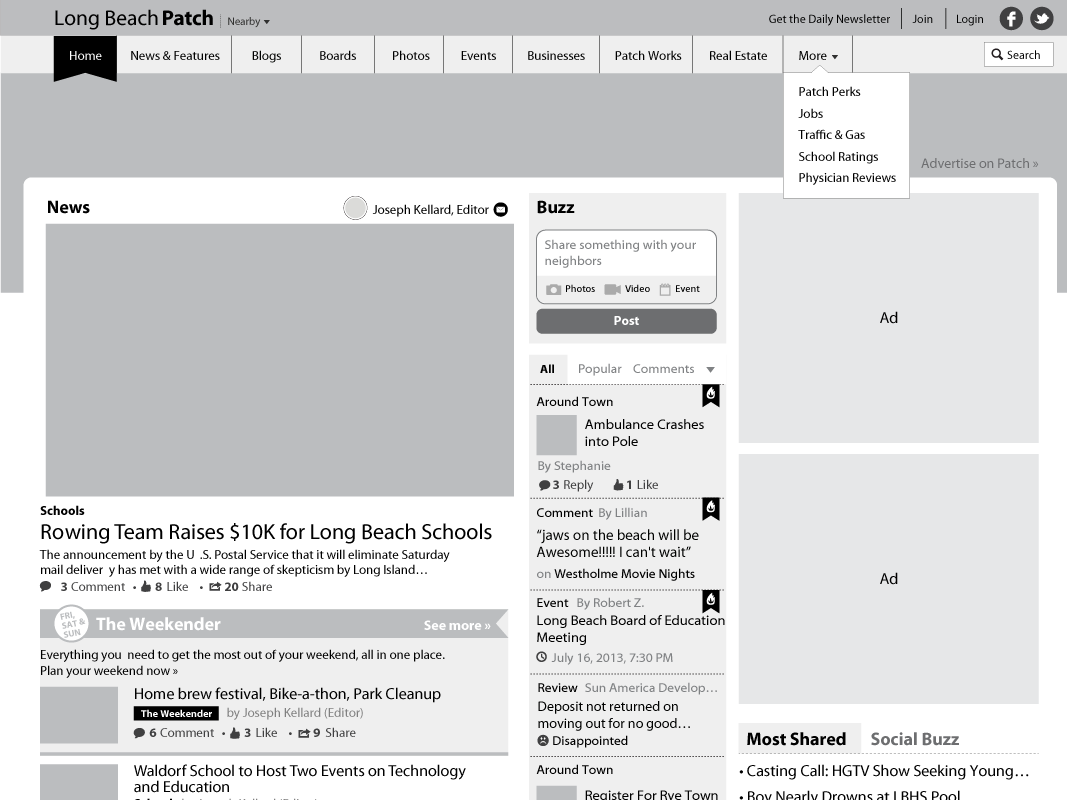Open Rowing Team Raises $10K headline

(266, 532)
